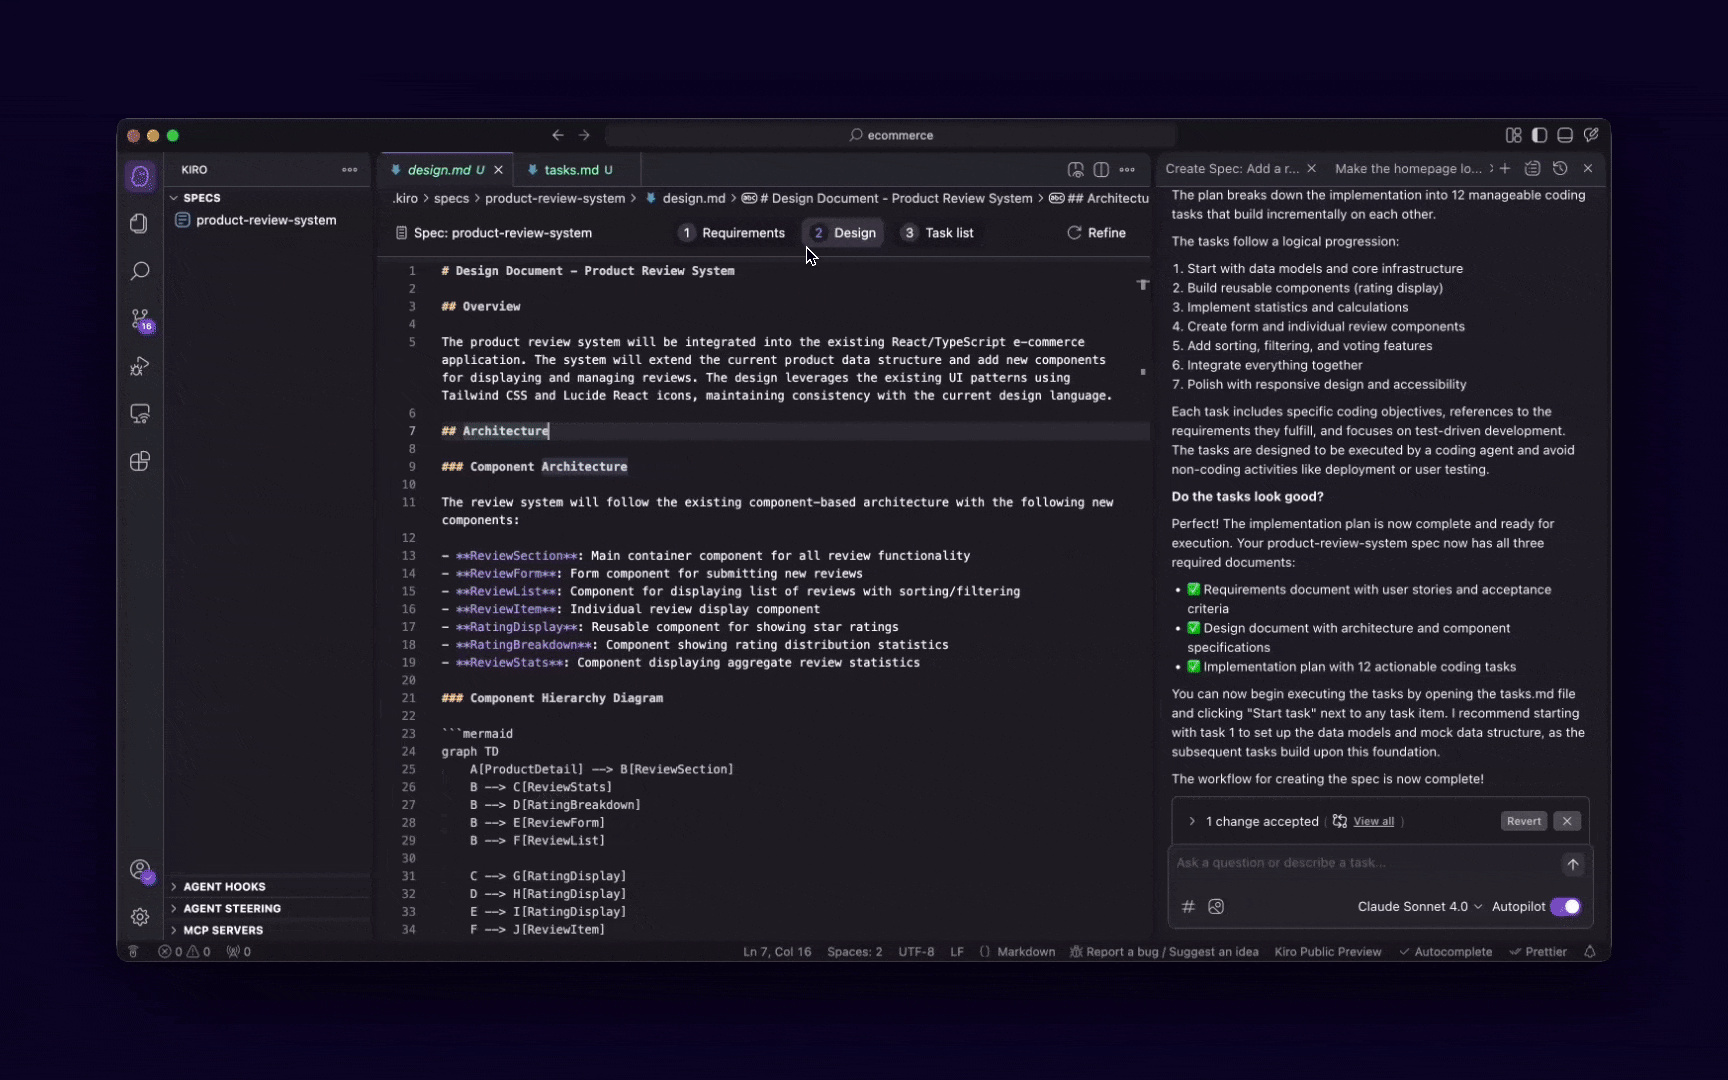Toggle Prettier in the status bar
This screenshot has width=1728, height=1080.
(1540, 951)
